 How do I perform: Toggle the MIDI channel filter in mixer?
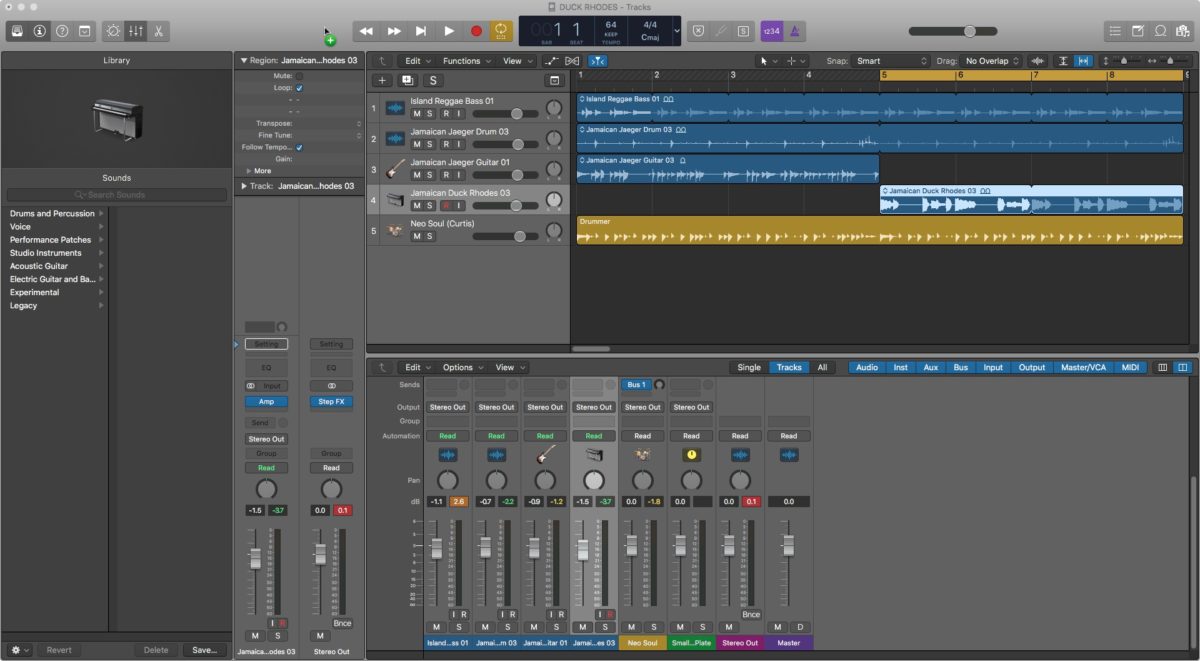pyautogui.click(x=1130, y=367)
